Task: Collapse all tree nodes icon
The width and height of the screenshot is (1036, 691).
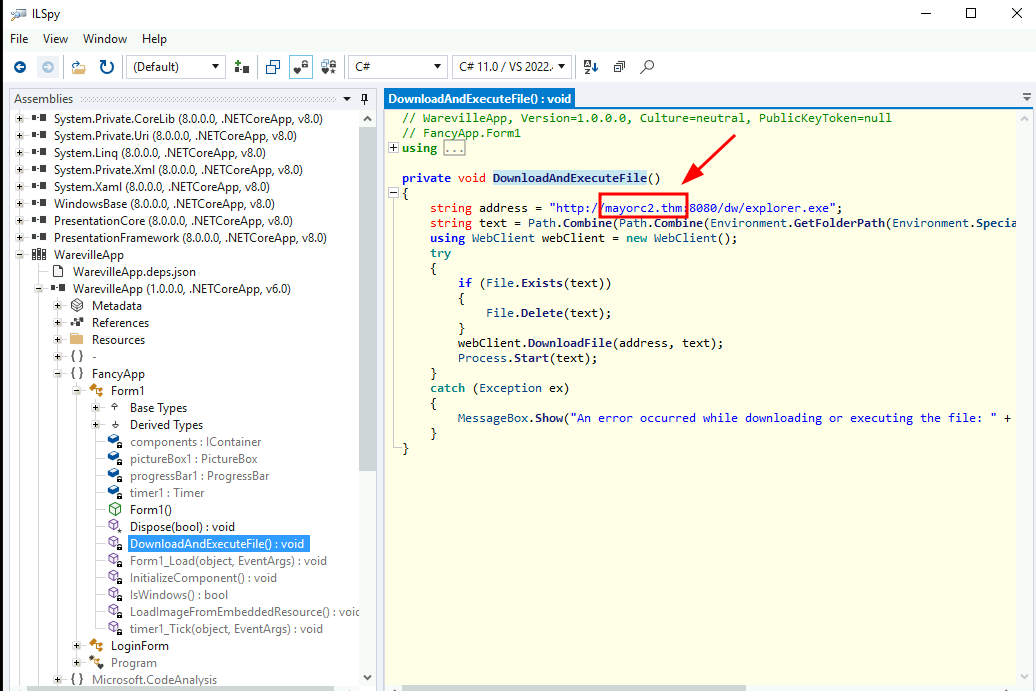Action: point(619,67)
